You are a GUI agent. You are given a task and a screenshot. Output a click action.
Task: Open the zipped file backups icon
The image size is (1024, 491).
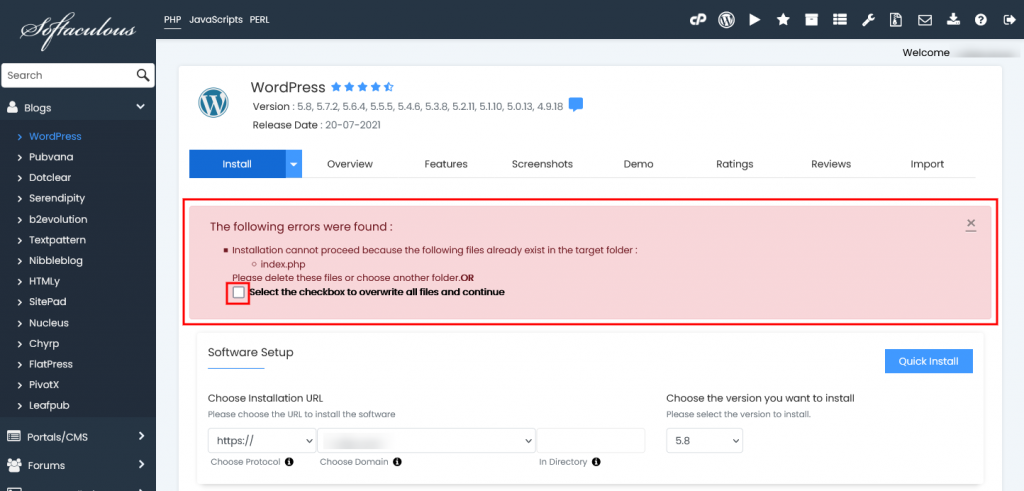tap(896, 20)
